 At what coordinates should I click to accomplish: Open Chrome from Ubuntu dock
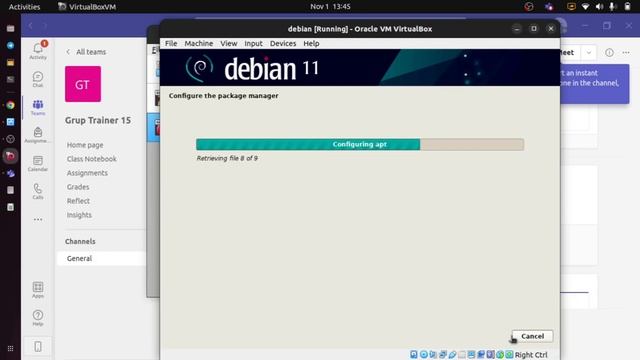click(x=10, y=105)
